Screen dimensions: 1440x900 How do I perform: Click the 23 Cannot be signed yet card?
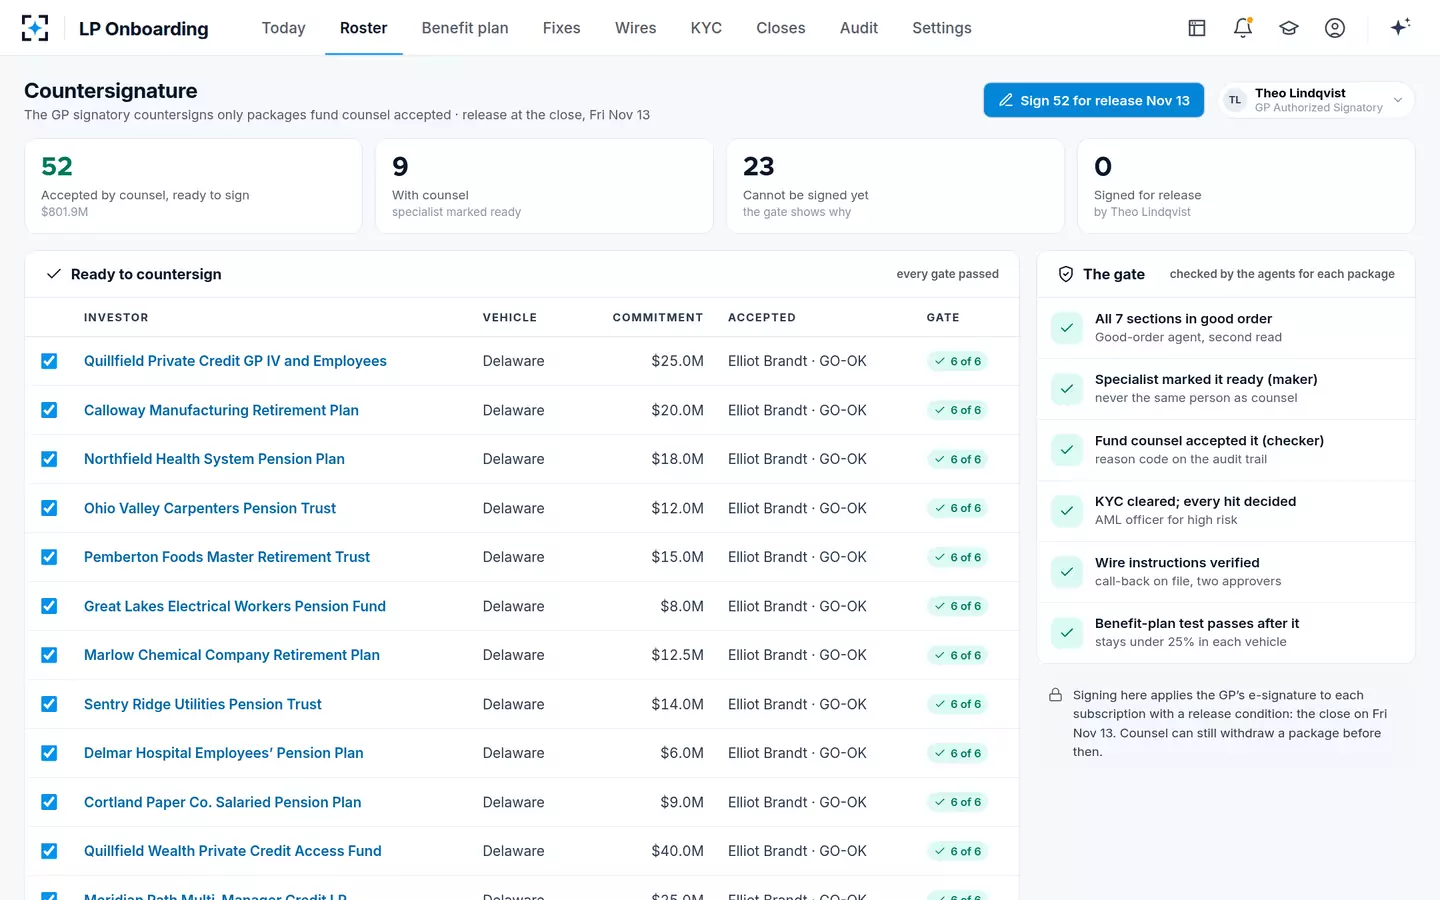(895, 186)
